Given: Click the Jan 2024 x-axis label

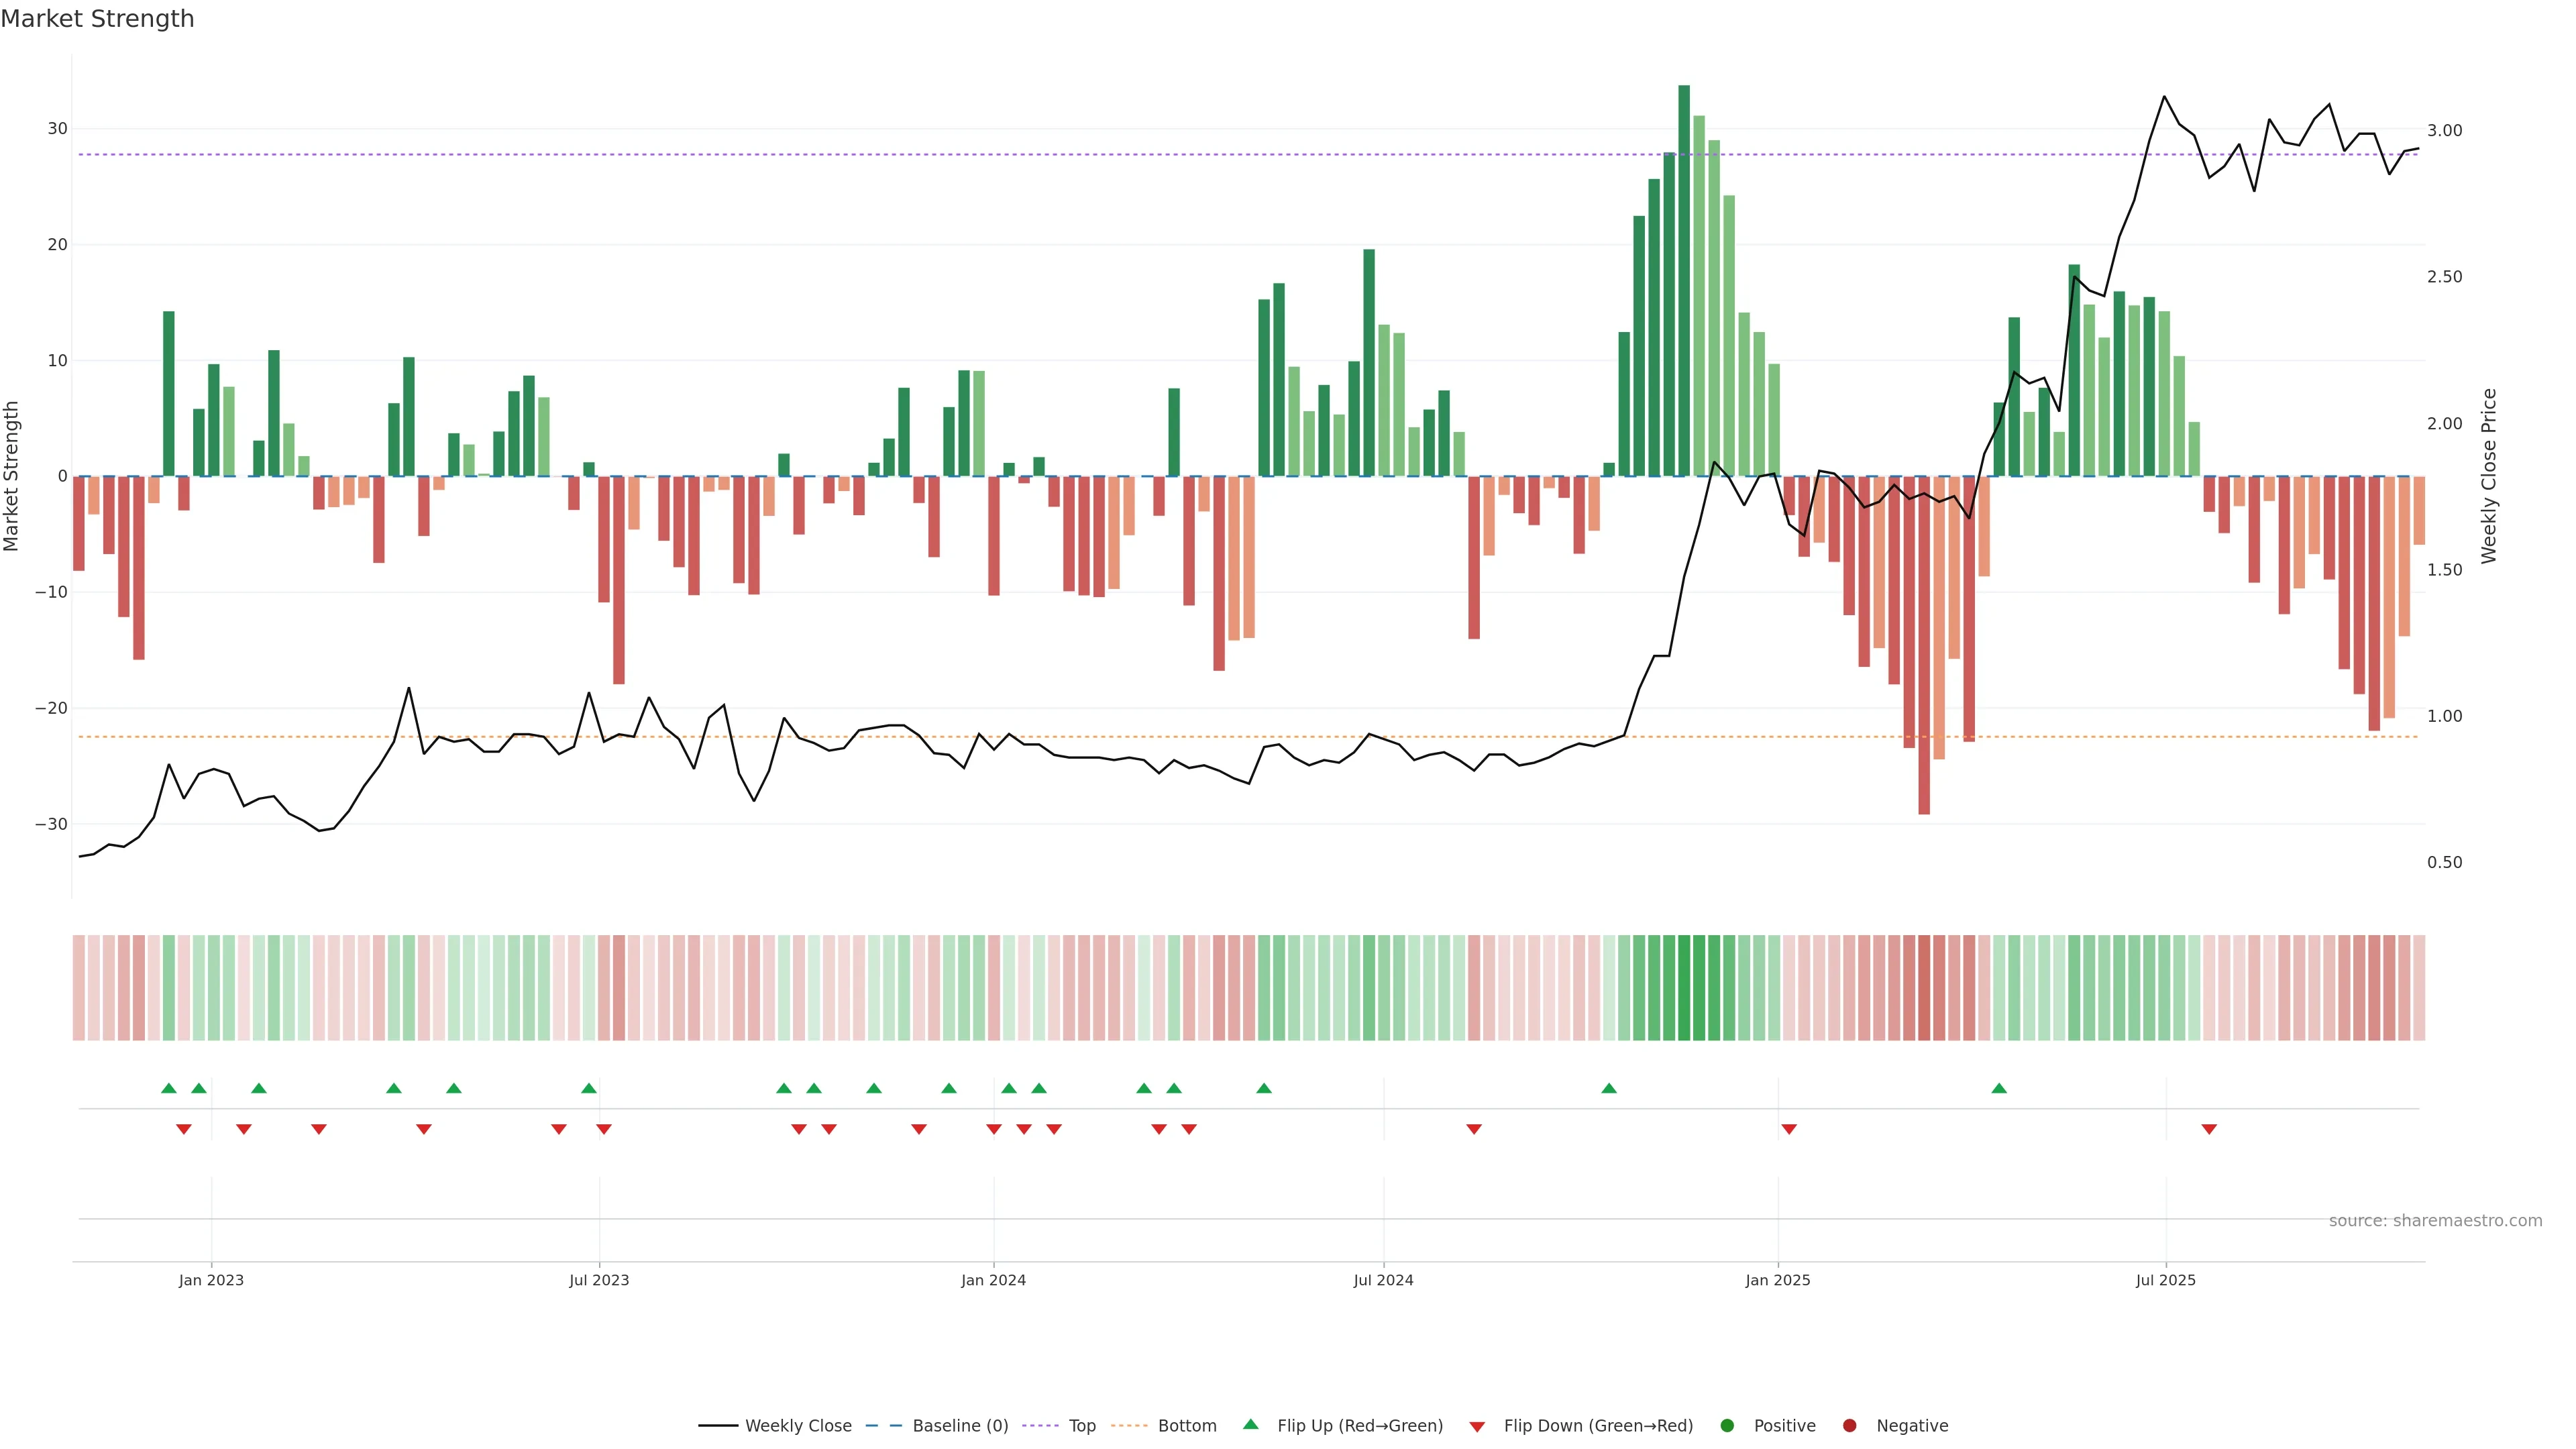Looking at the screenshot, I should (x=993, y=1280).
